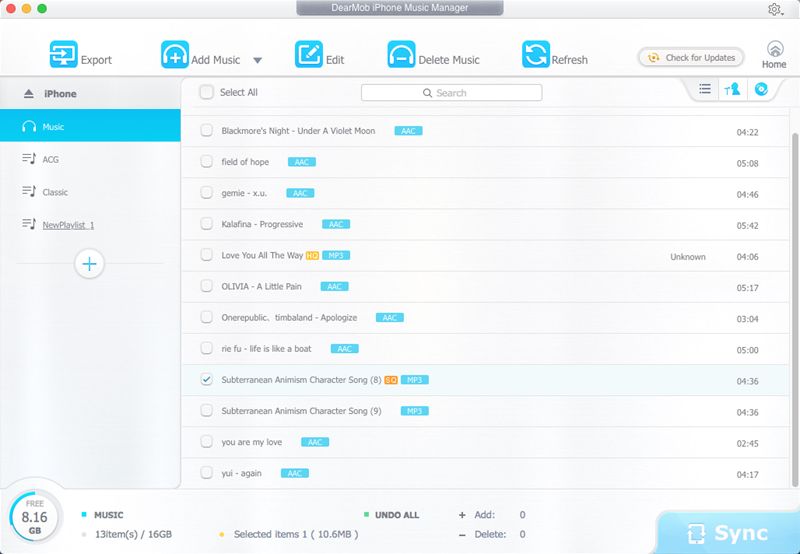Click the Check for Updates button
The width and height of the screenshot is (800, 554).
[x=693, y=58]
